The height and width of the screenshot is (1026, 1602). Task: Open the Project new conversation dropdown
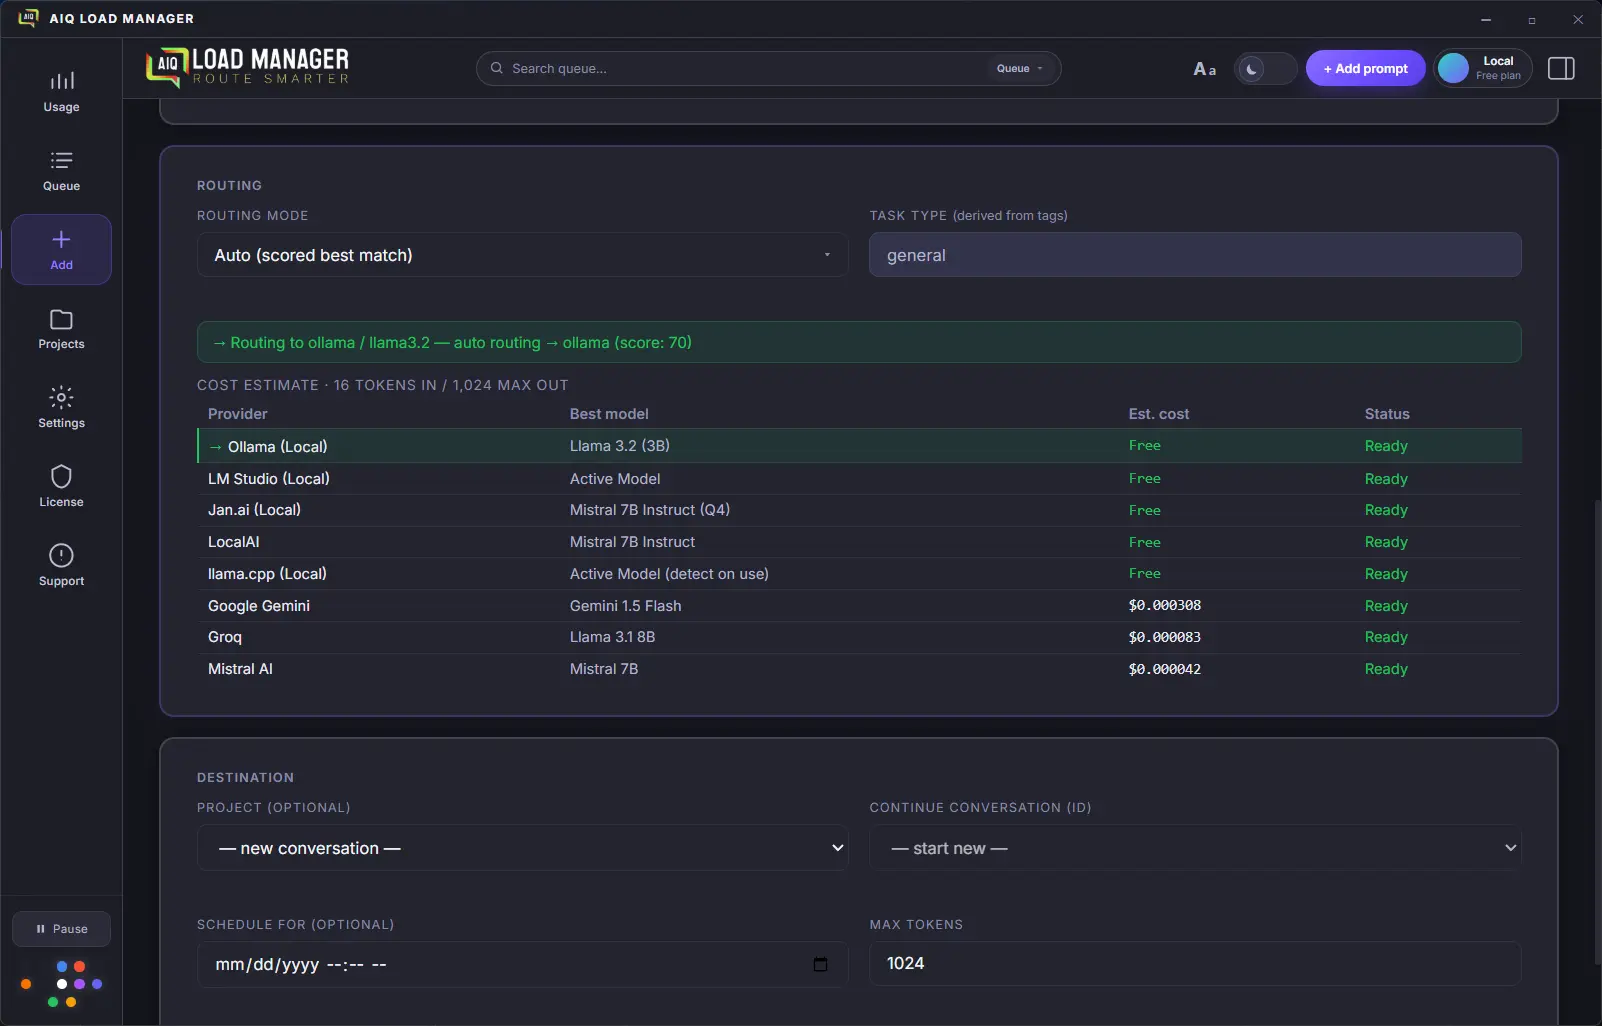point(522,848)
